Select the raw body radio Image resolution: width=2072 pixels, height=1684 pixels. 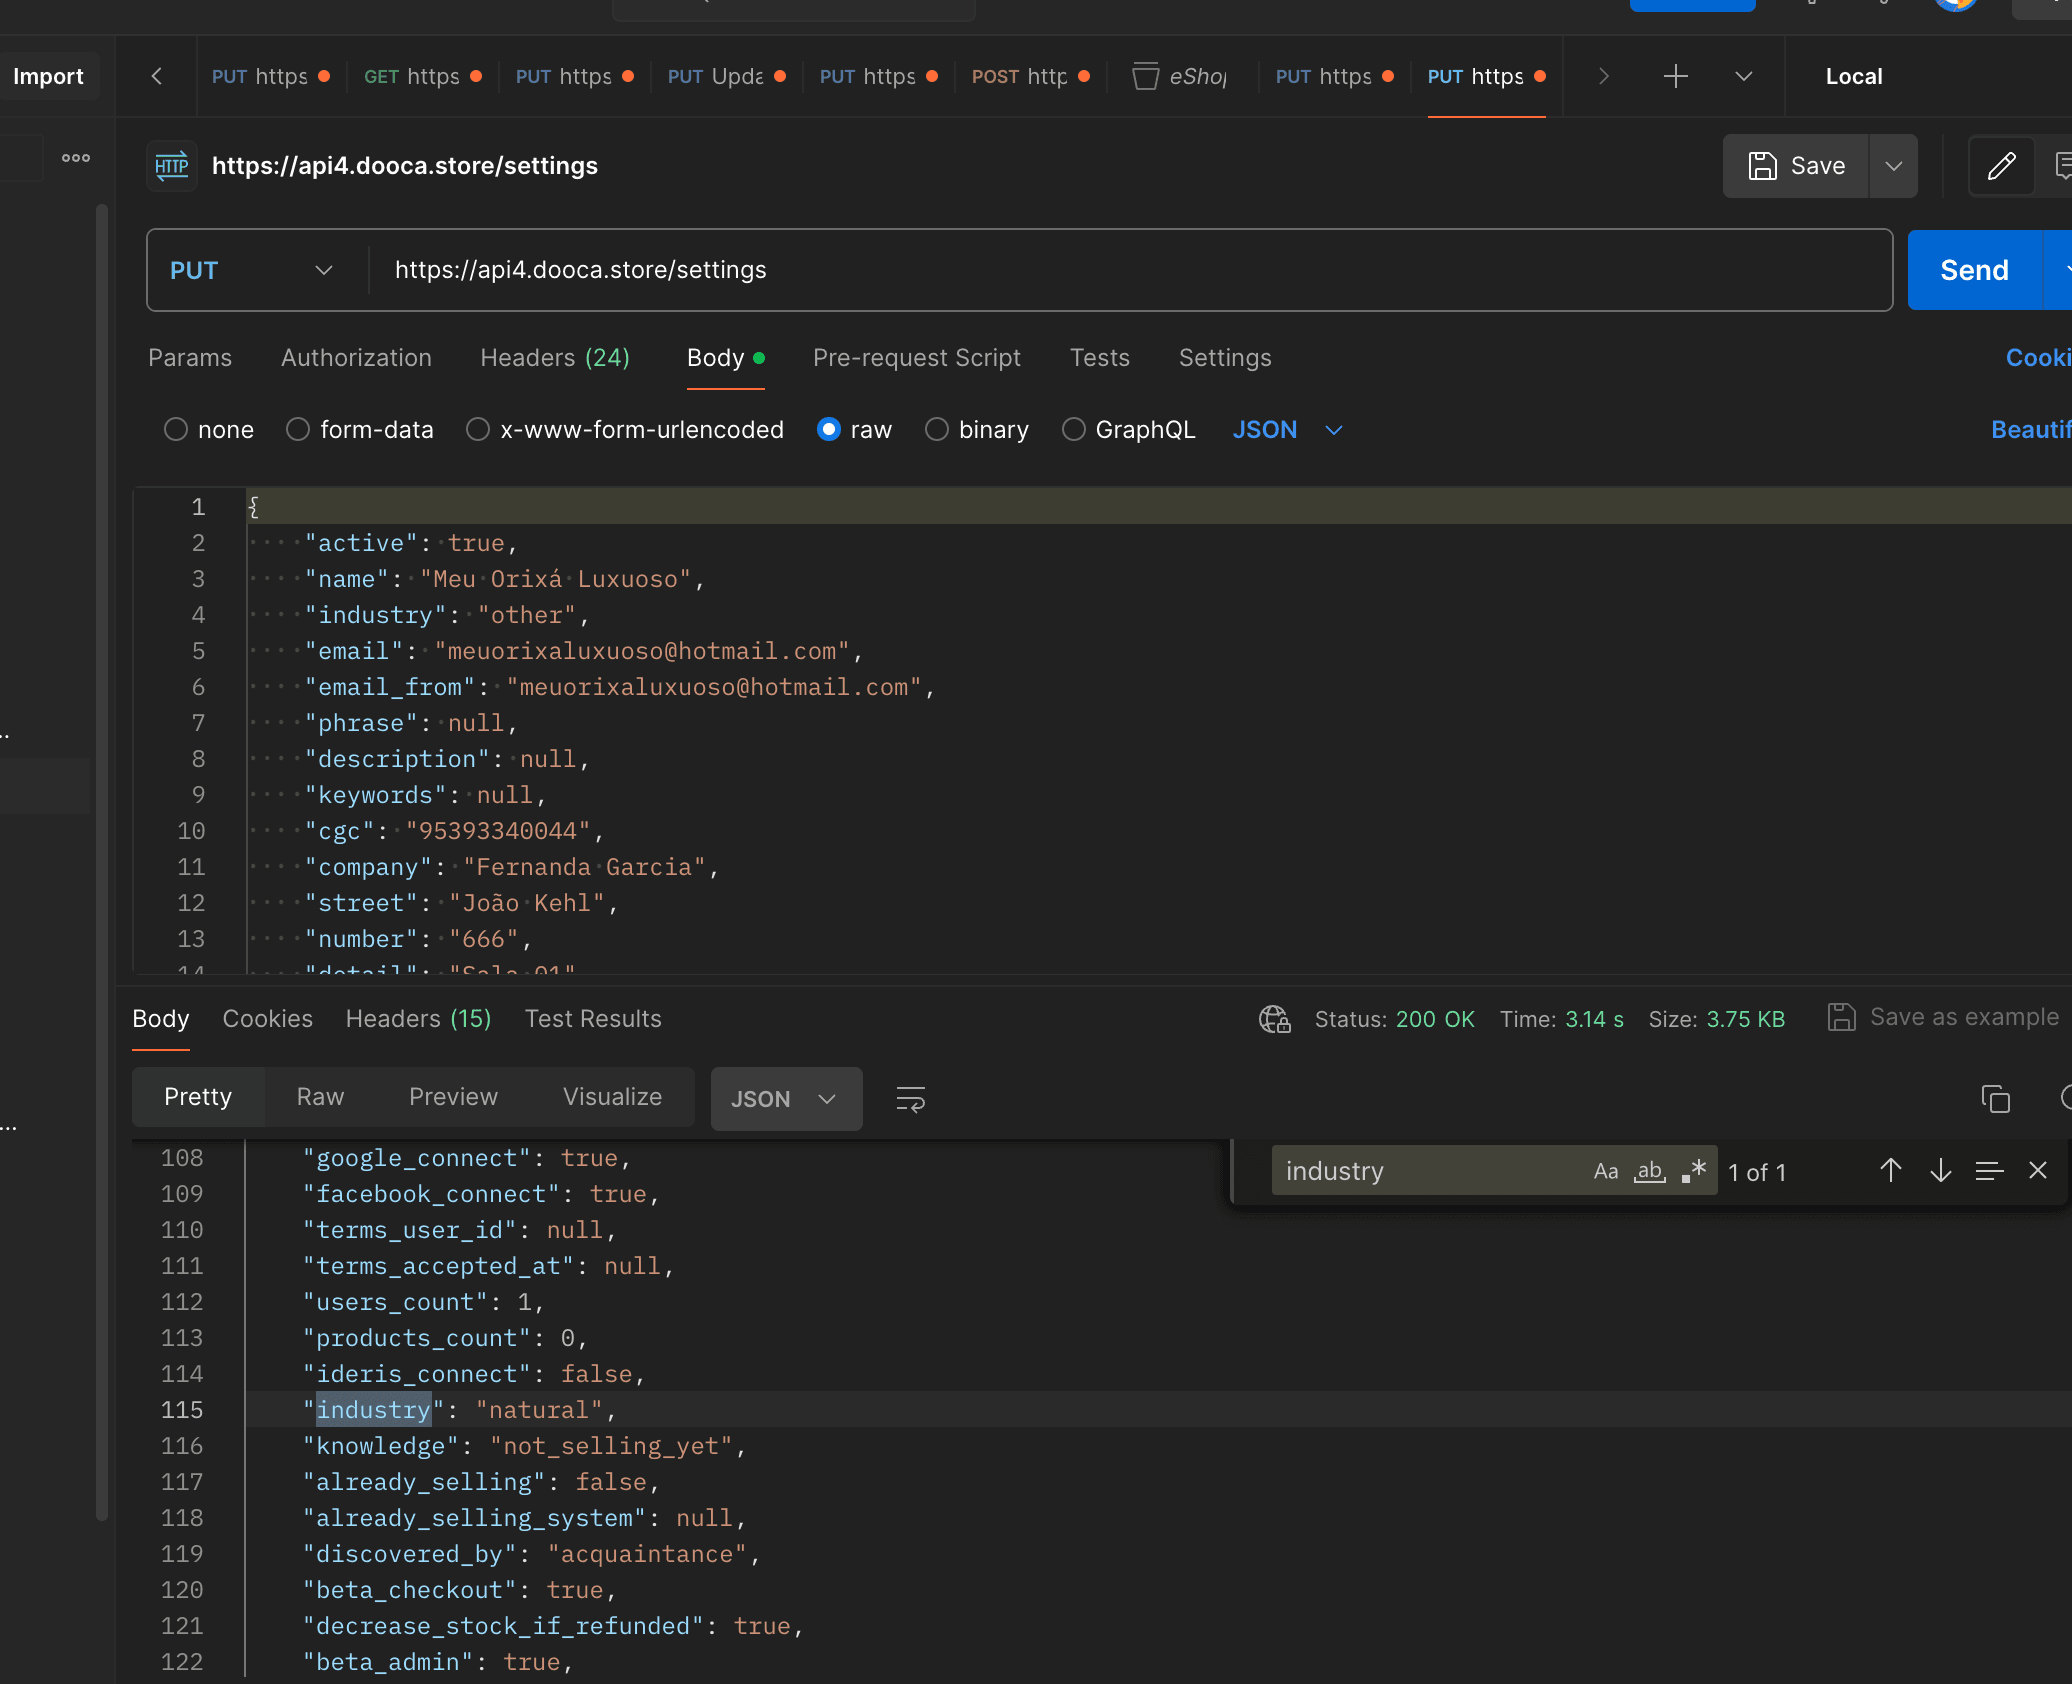pyautogui.click(x=829, y=430)
